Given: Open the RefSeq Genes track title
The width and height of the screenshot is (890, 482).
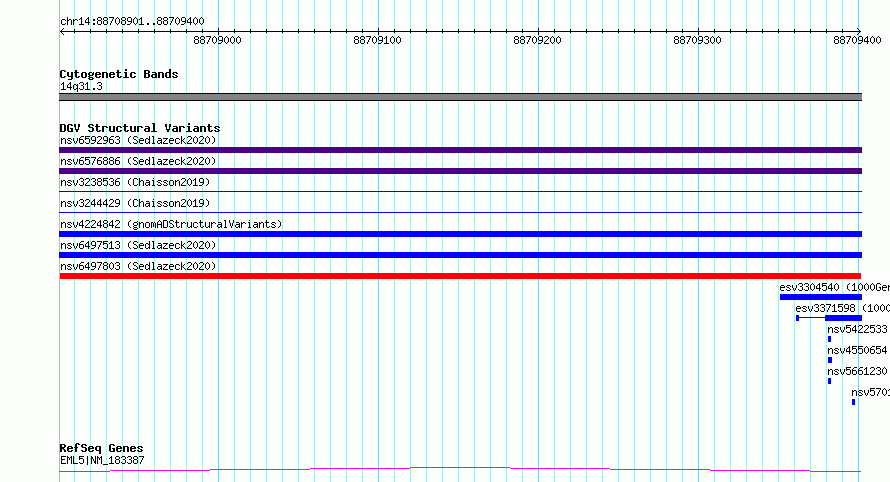Looking at the screenshot, I should (x=102, y=448).
